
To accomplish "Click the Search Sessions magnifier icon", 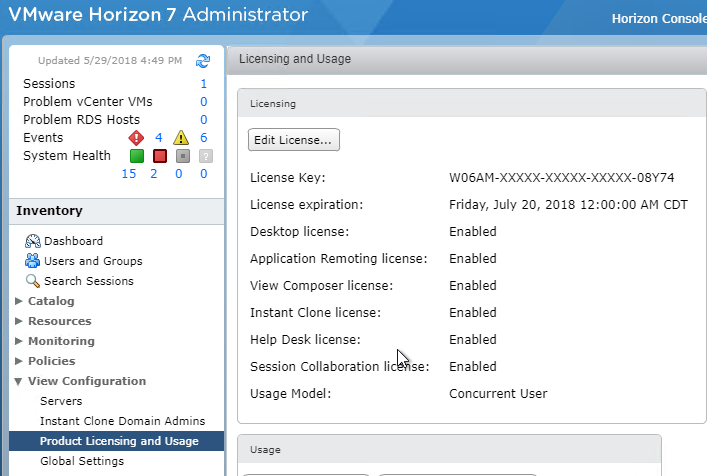I will click(x=32, y=281).
